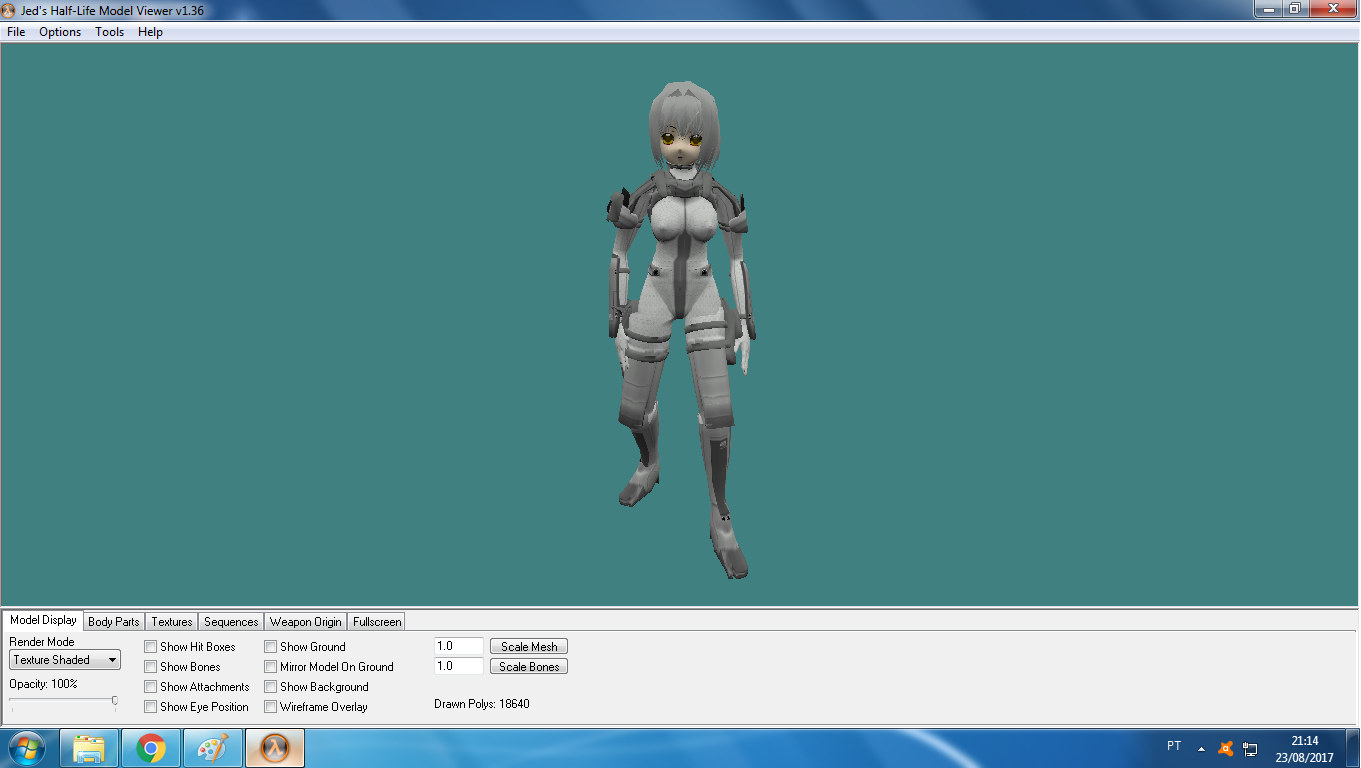The image size is (1361, 768).
Task: Focus the Scale Bones value field
Action: click(x=459, y=667)
